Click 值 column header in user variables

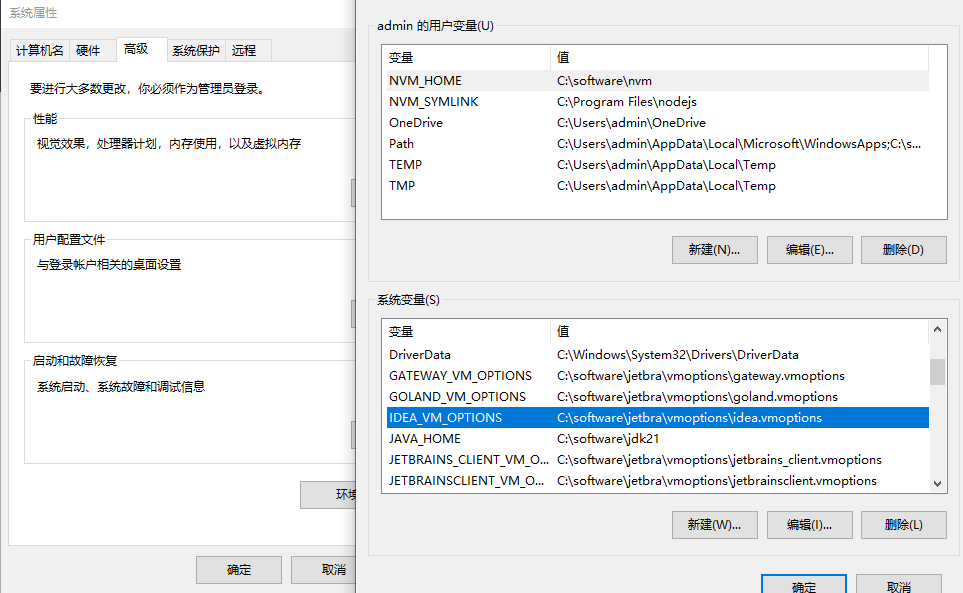tap(563, 58)
